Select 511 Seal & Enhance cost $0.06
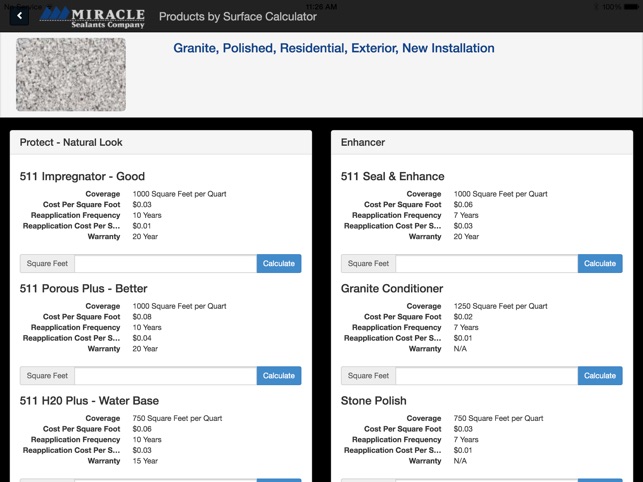The width and height of the screenshot is (643, 482). (x=463, y=204)
